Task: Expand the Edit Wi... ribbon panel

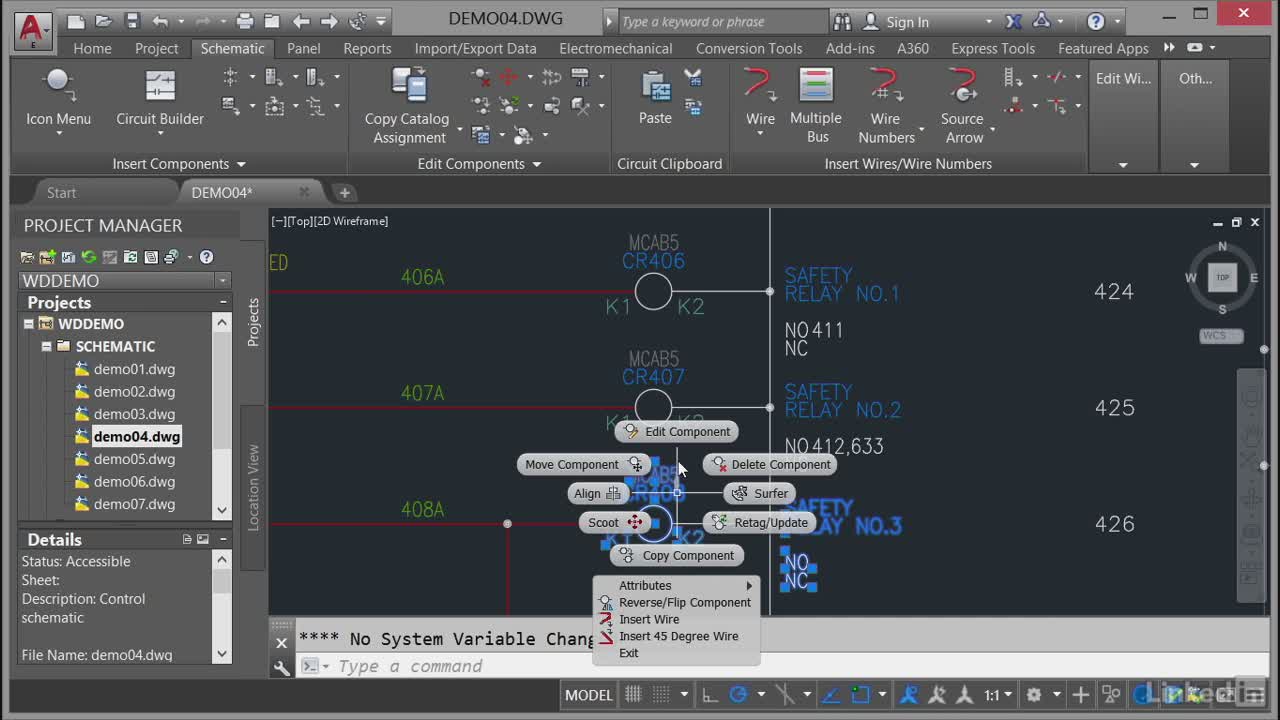Action: pos(1123,165)
